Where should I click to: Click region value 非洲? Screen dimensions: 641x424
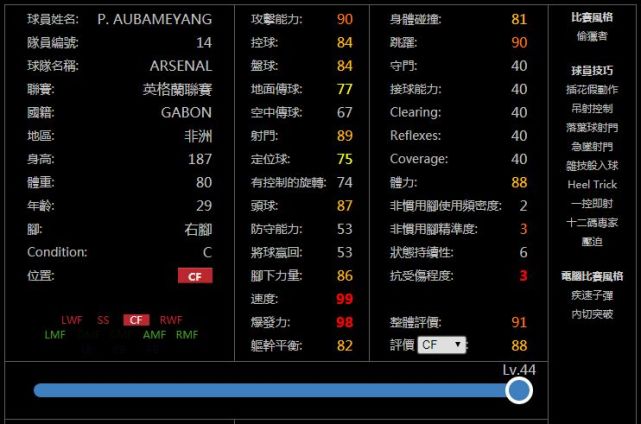pos(198,136)
